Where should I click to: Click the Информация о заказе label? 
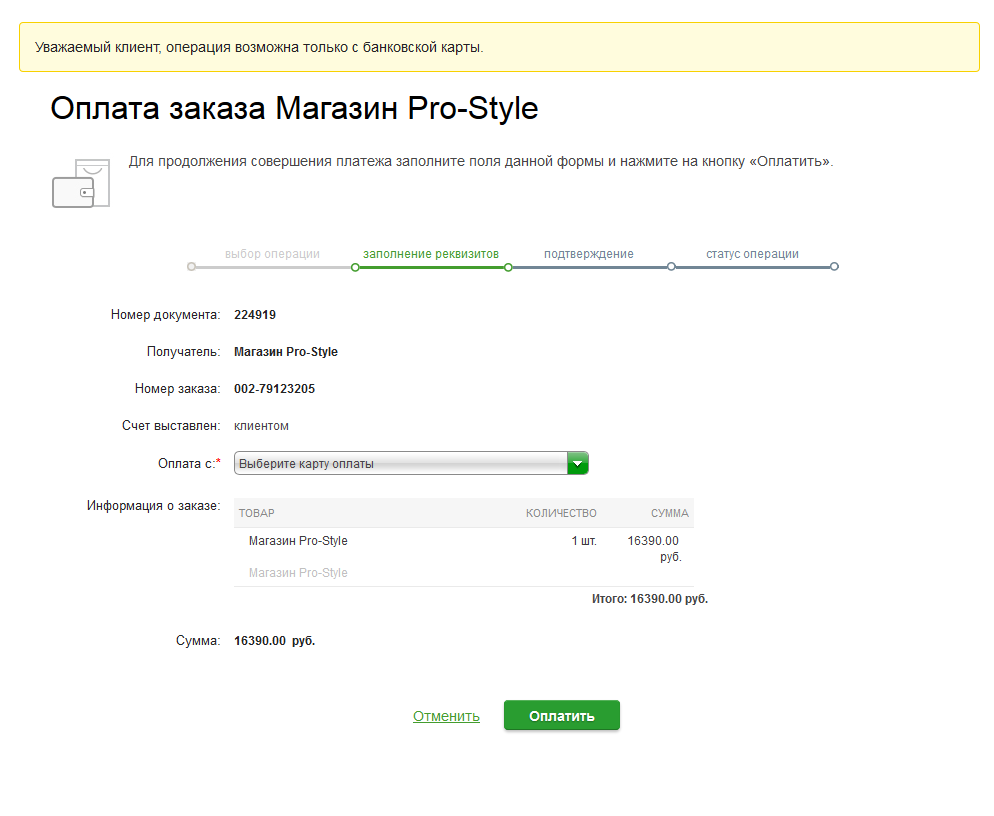pyautogui.click(x=153, y=505)
